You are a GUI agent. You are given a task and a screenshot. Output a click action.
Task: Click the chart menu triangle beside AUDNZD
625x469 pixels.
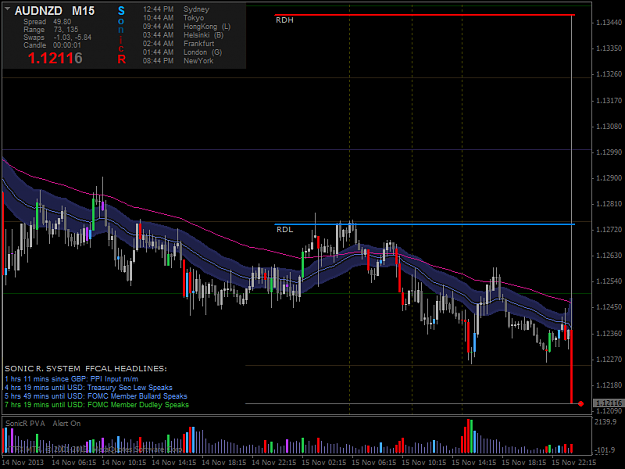tap(7, 8)
